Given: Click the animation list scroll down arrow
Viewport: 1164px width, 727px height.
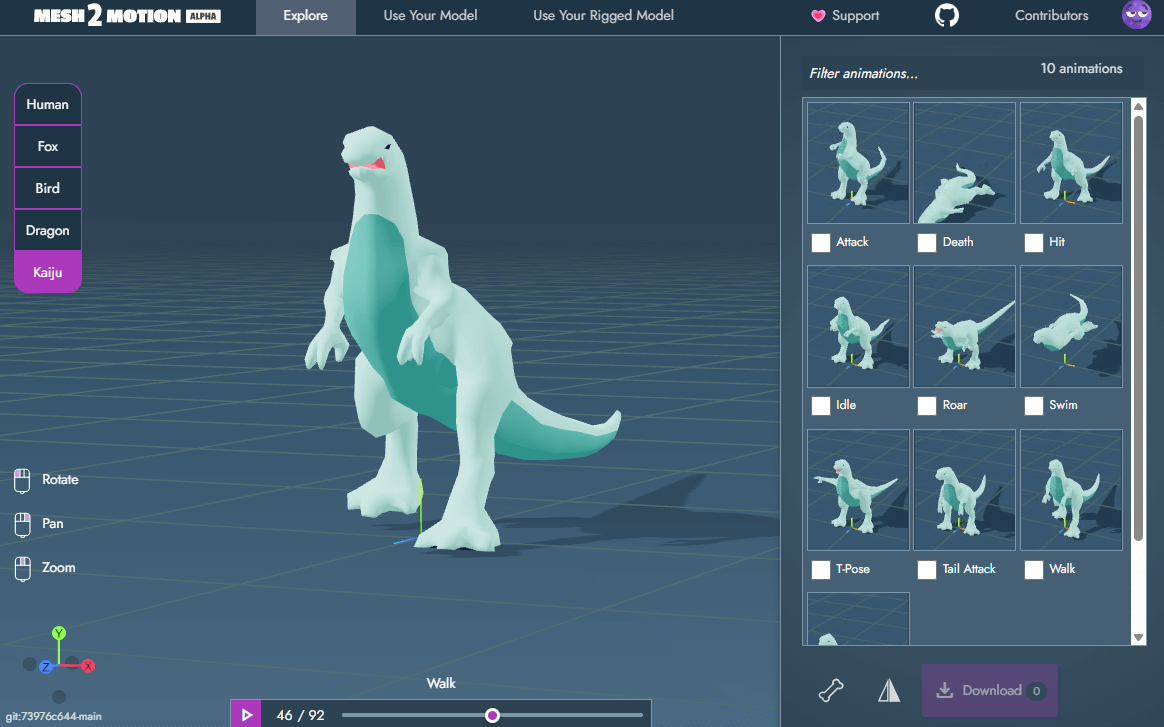Looking at the screenshot, I should pos(1138,637).
